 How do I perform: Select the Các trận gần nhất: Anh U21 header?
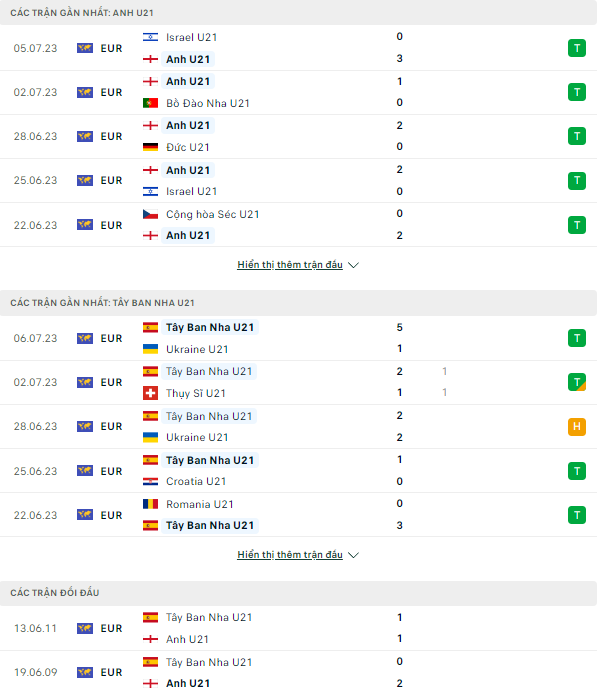point(298,12)
